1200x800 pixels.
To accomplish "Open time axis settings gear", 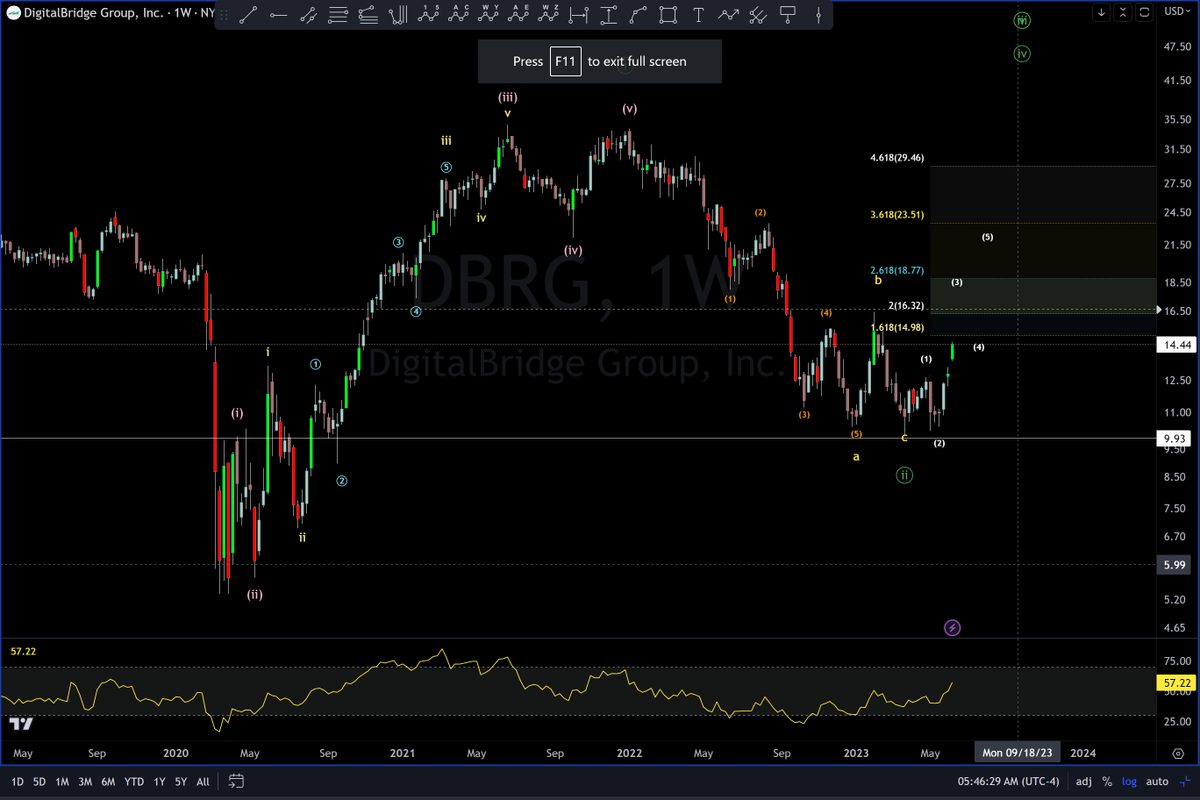I will [1177, 753].
